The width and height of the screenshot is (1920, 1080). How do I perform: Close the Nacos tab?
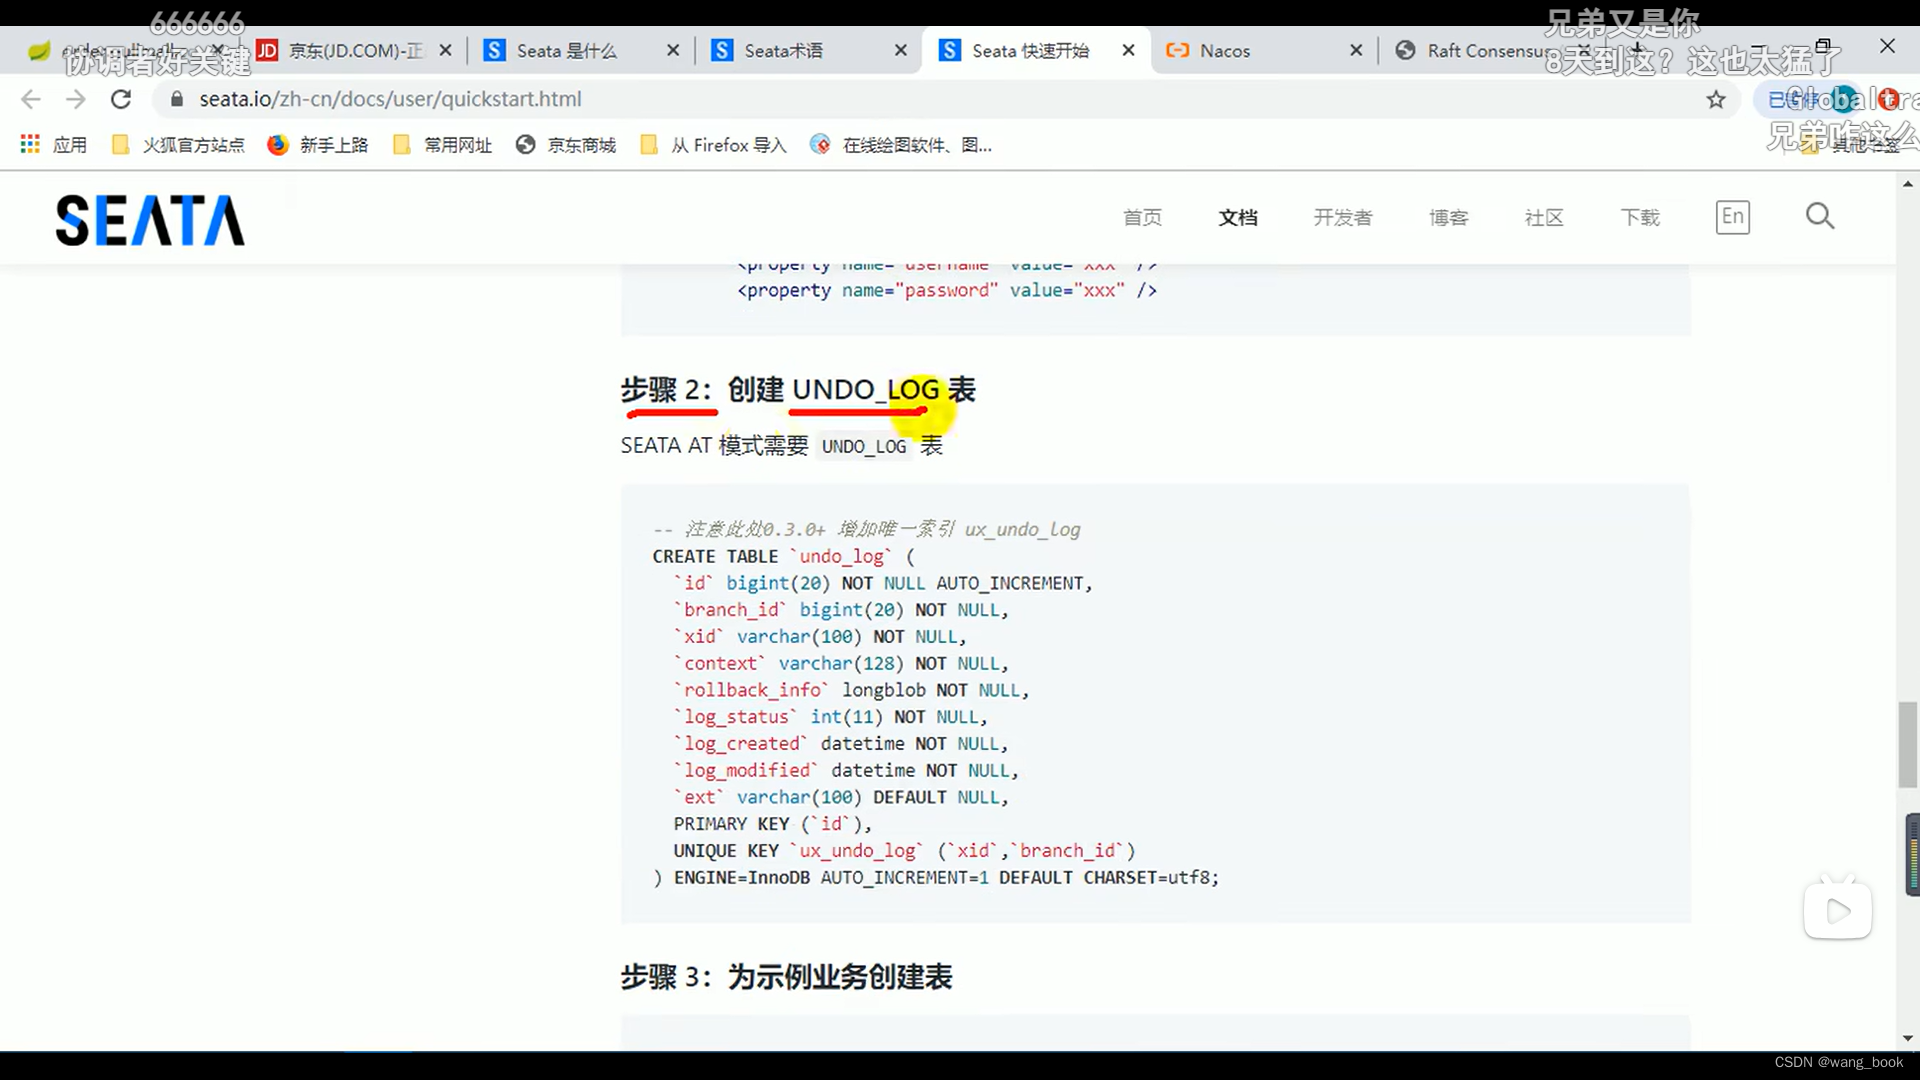(1356, 50)
